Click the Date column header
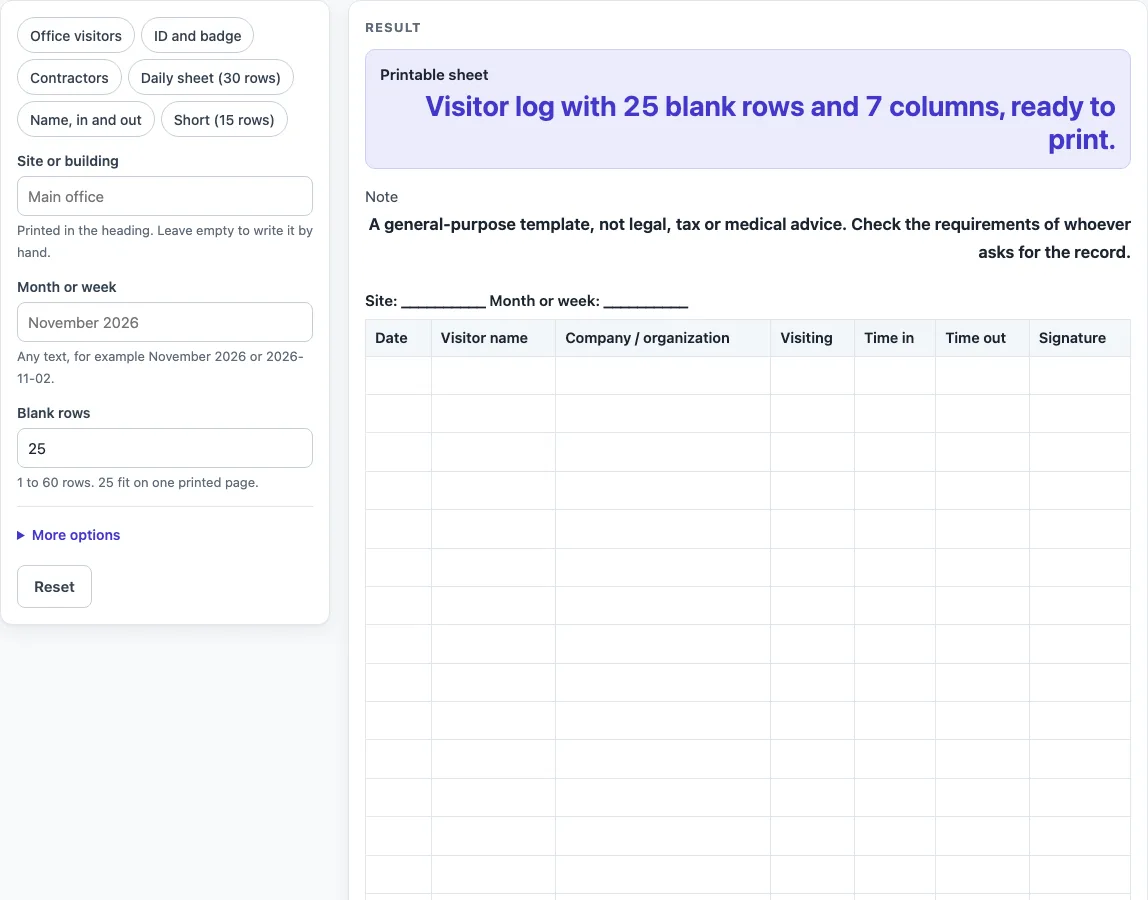1148x900 pixels. click(398, 338)
